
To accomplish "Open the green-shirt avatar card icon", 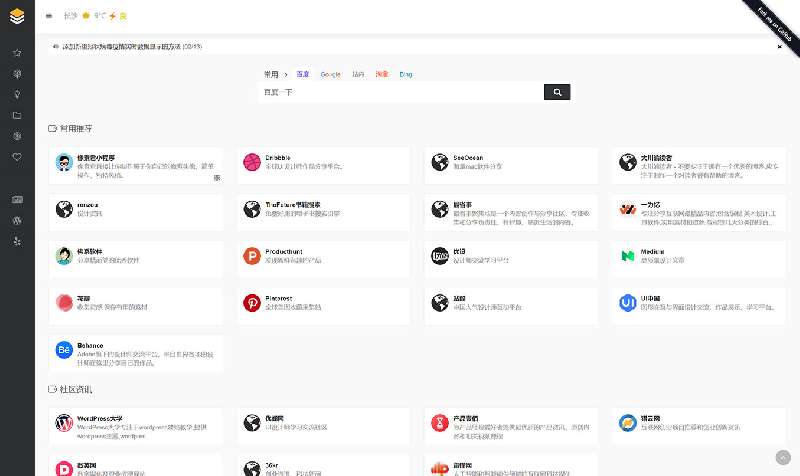I will (64, 256).
